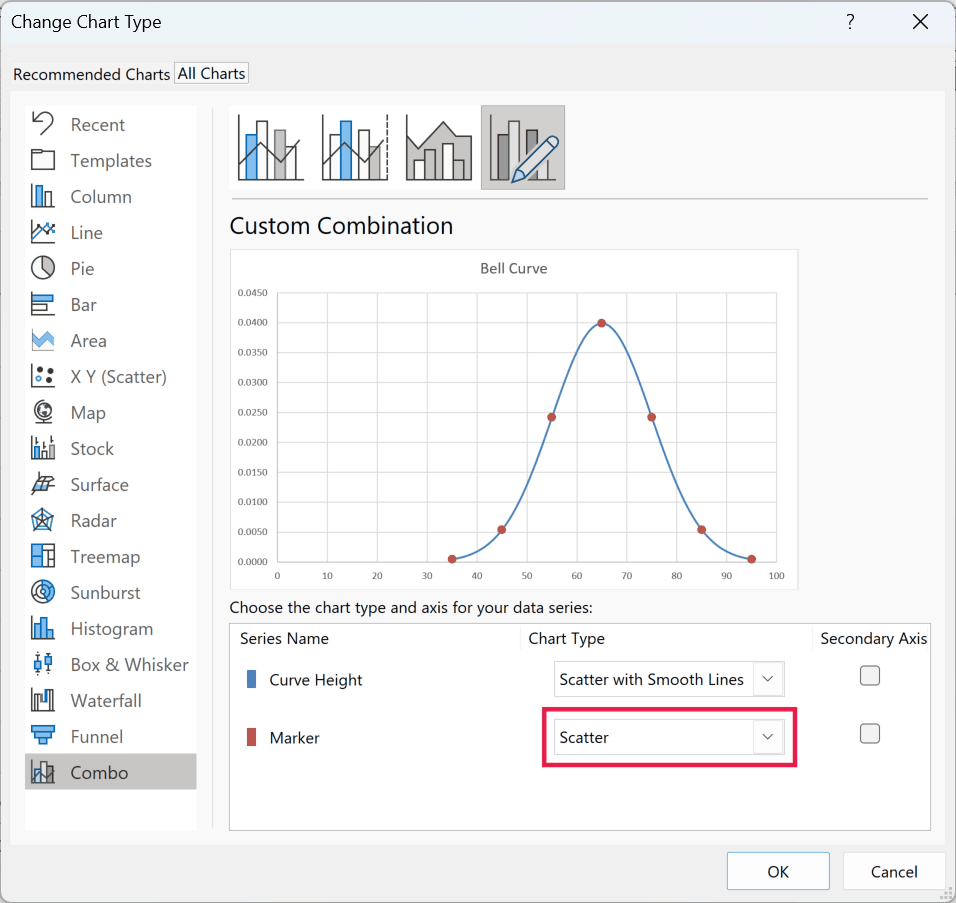This screenshot has width=956, height=903.
Task: Select the X Y Scatter chart icon
Action: point(43,376)
